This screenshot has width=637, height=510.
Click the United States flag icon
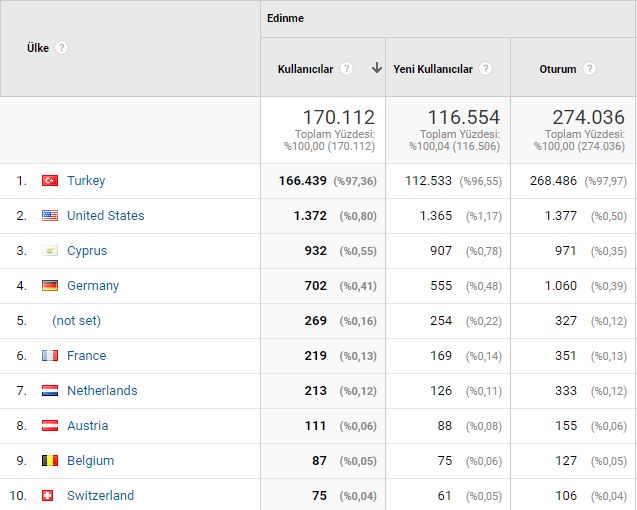click(50, 216)
